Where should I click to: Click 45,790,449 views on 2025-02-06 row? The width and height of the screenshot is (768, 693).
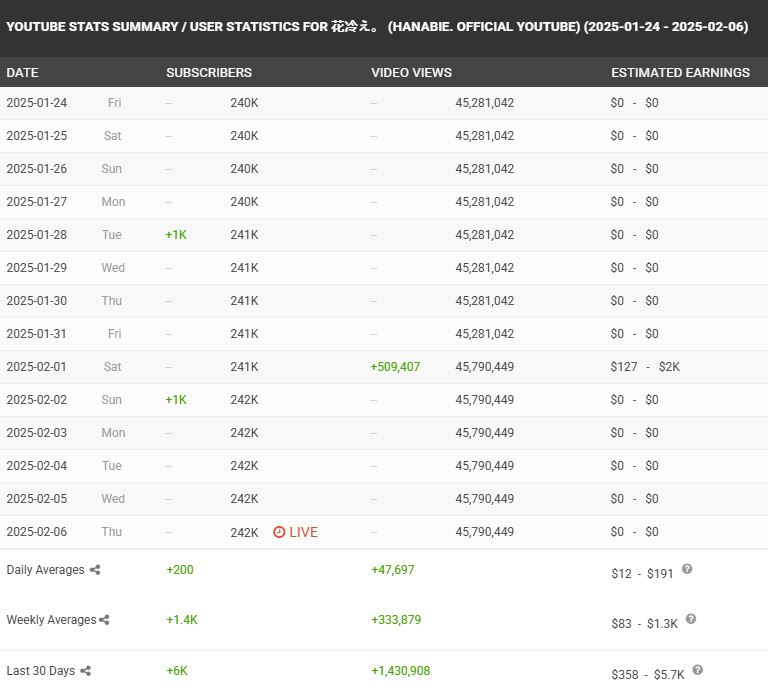point(485,532)
